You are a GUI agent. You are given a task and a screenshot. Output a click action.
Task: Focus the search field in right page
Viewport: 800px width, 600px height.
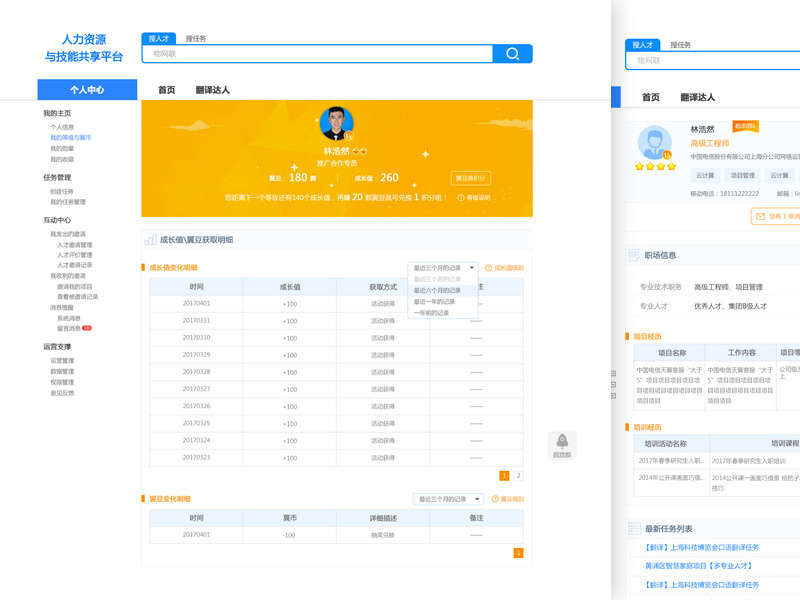[713, 60]
